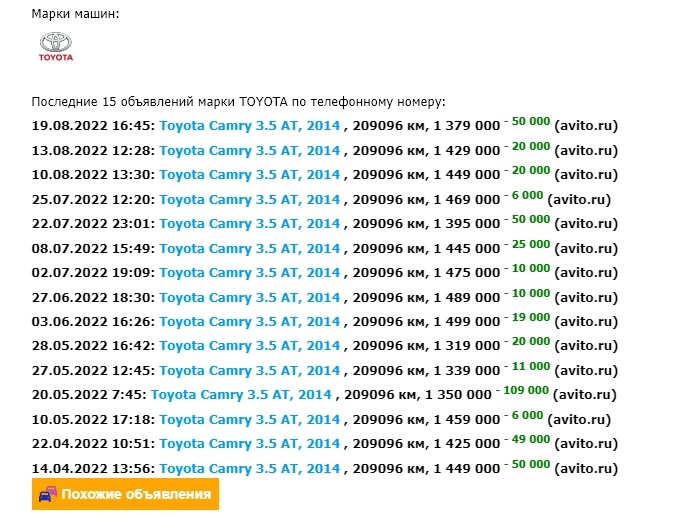This screenshot has width=674, height=524.
Task: Click (avito.ru) in the 10.05.2022 row
Action: (x=579, y=420)
